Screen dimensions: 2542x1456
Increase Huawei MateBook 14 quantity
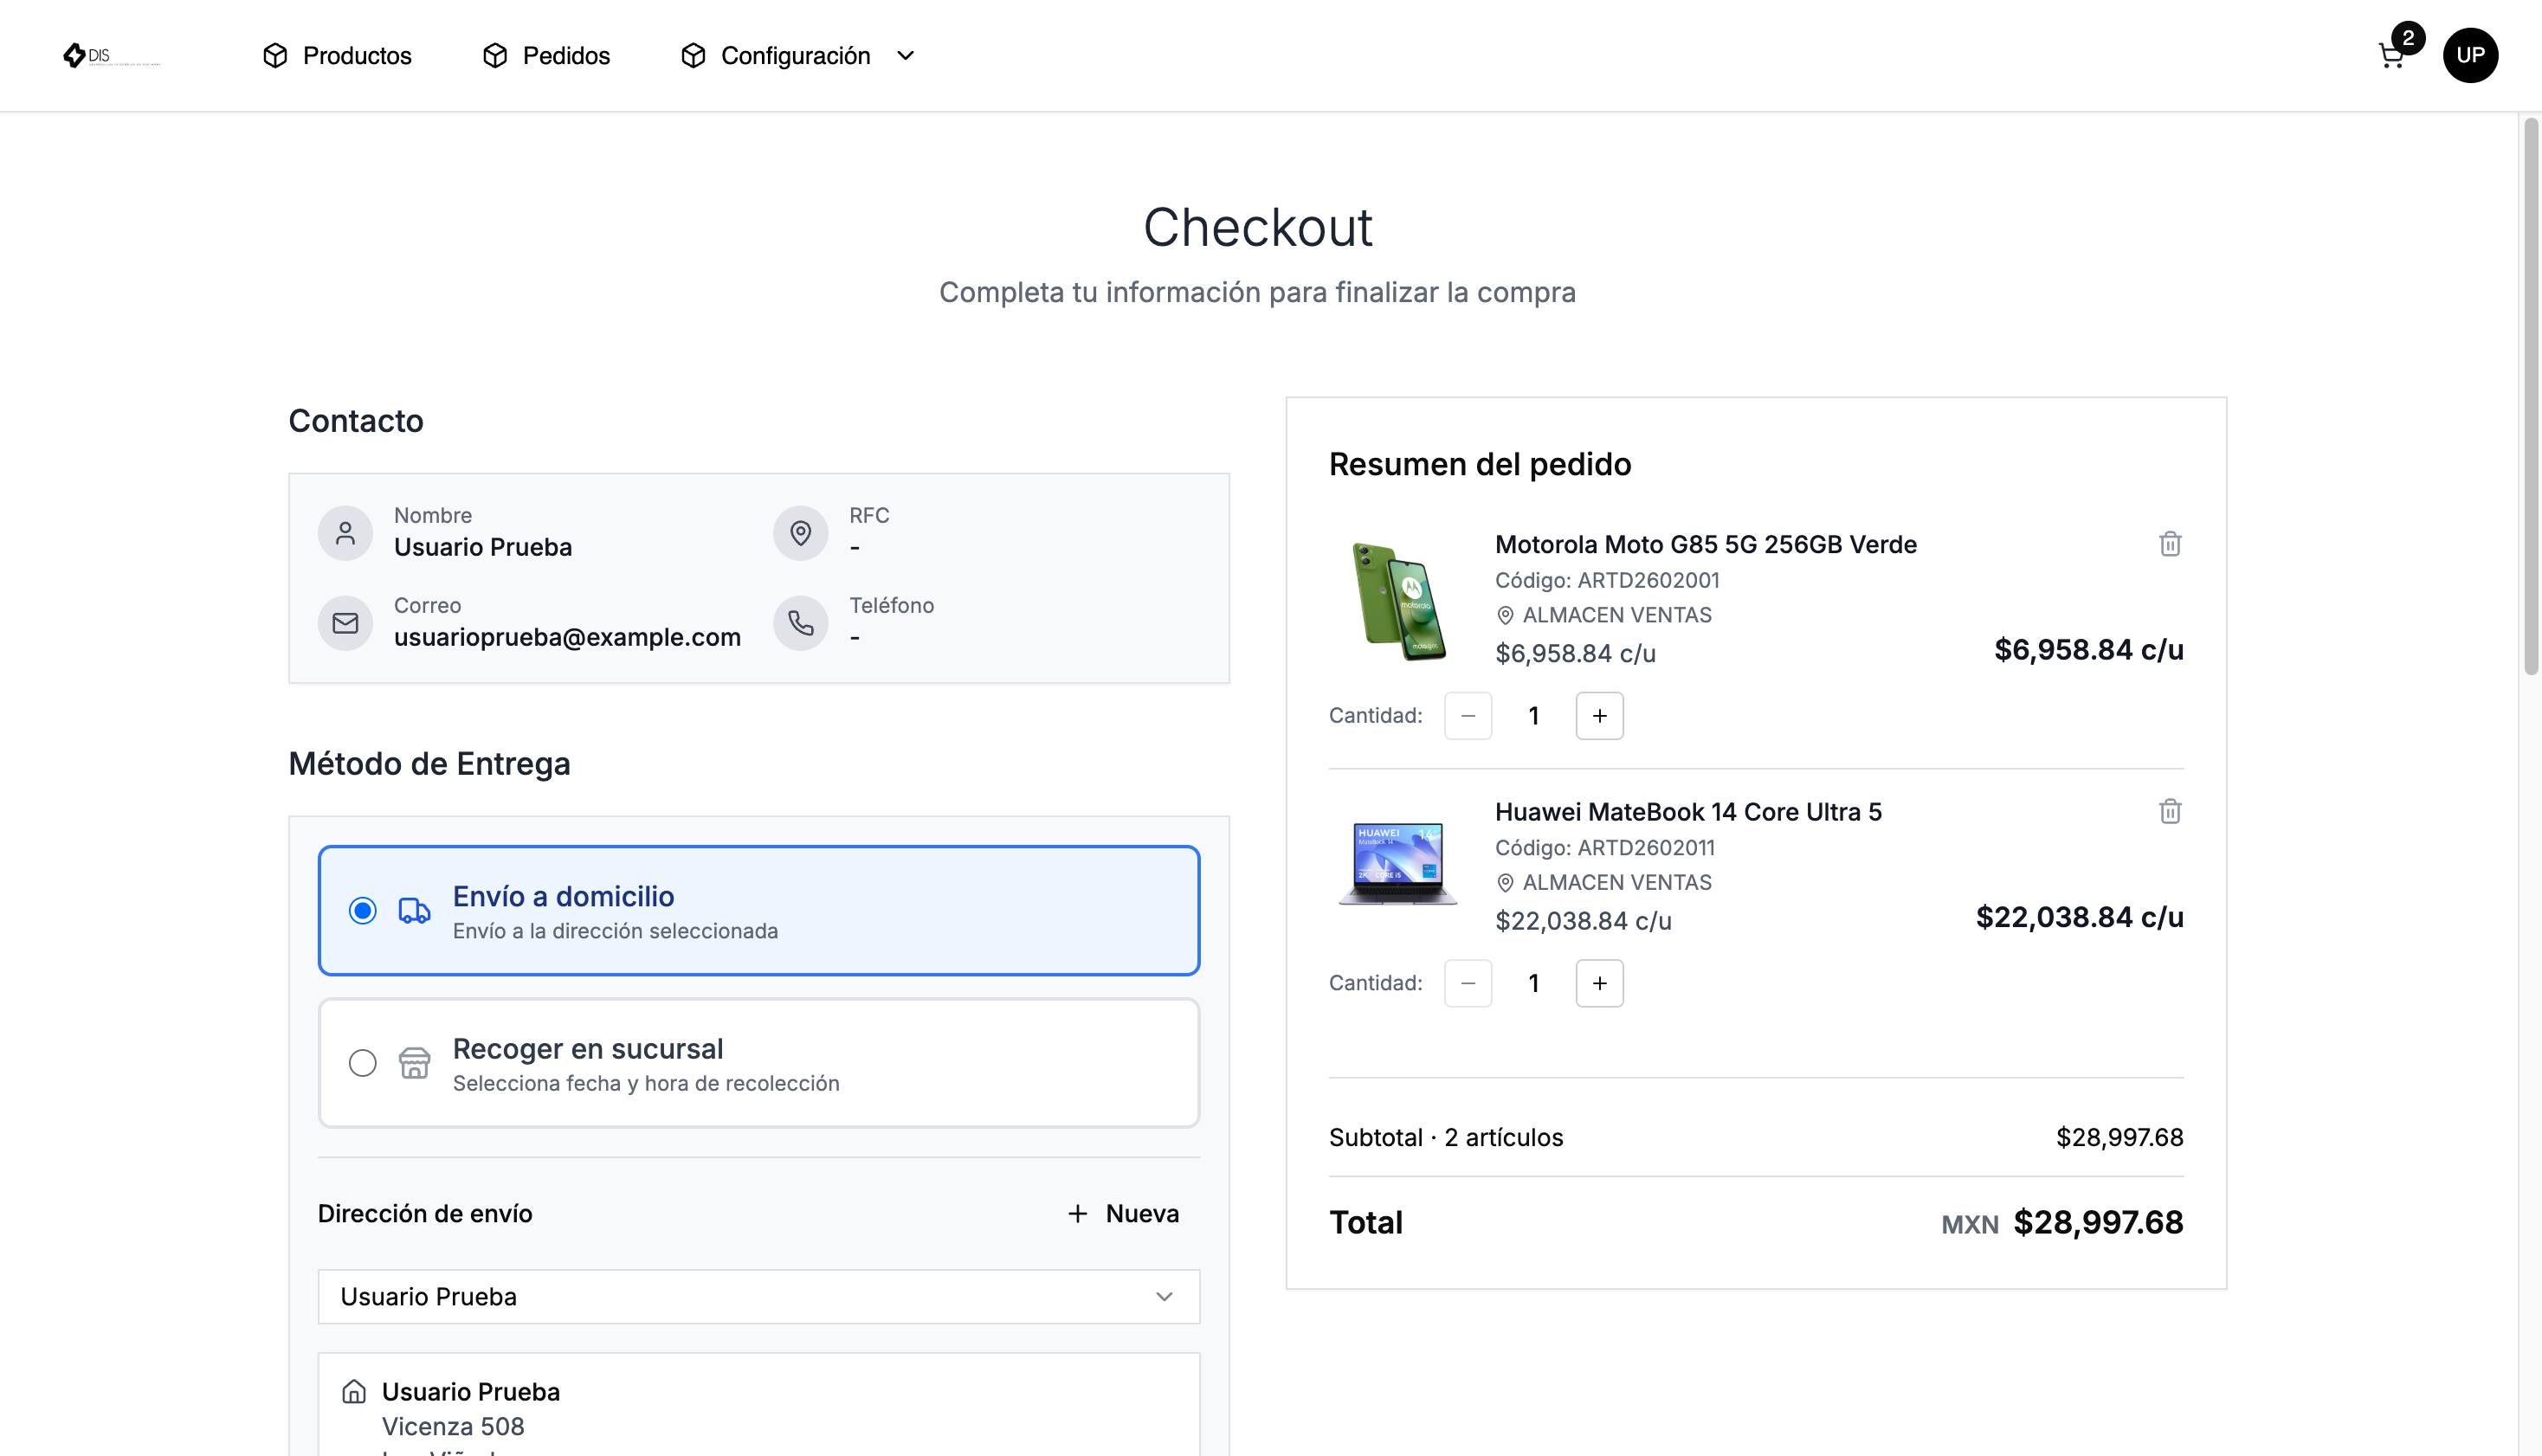1599,984
